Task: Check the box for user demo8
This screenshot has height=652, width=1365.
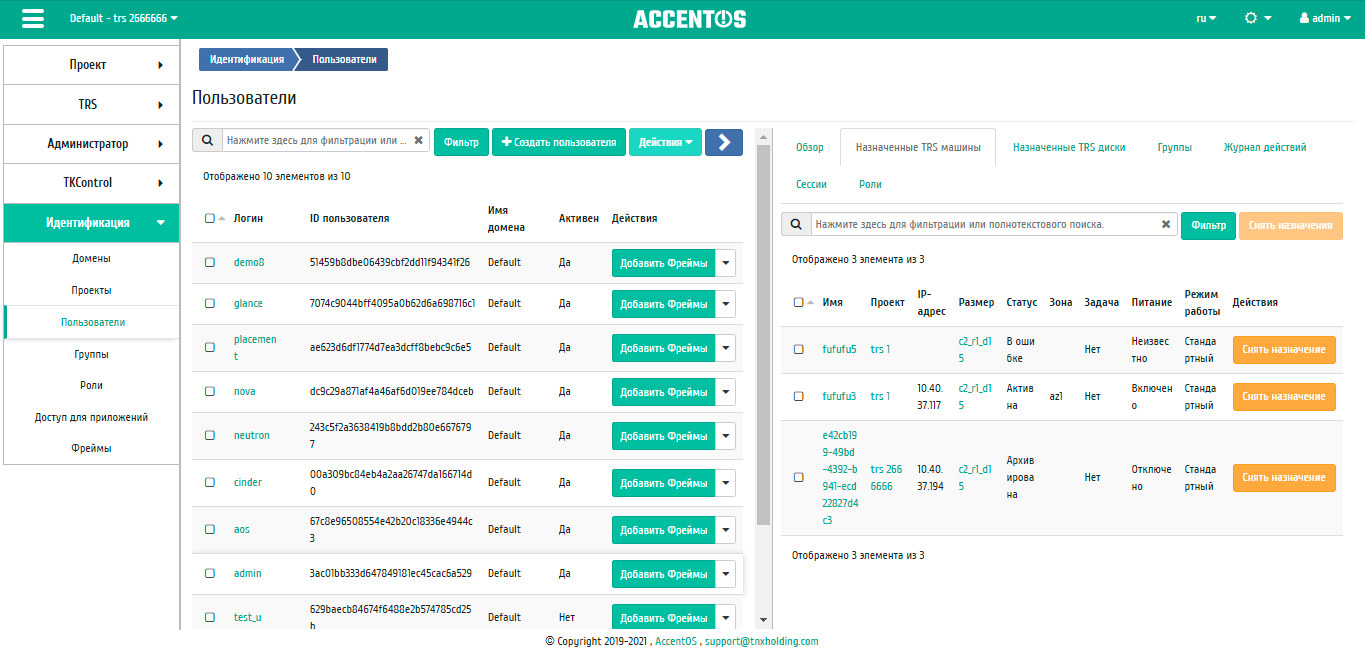Action: click(x=210, y=263)
